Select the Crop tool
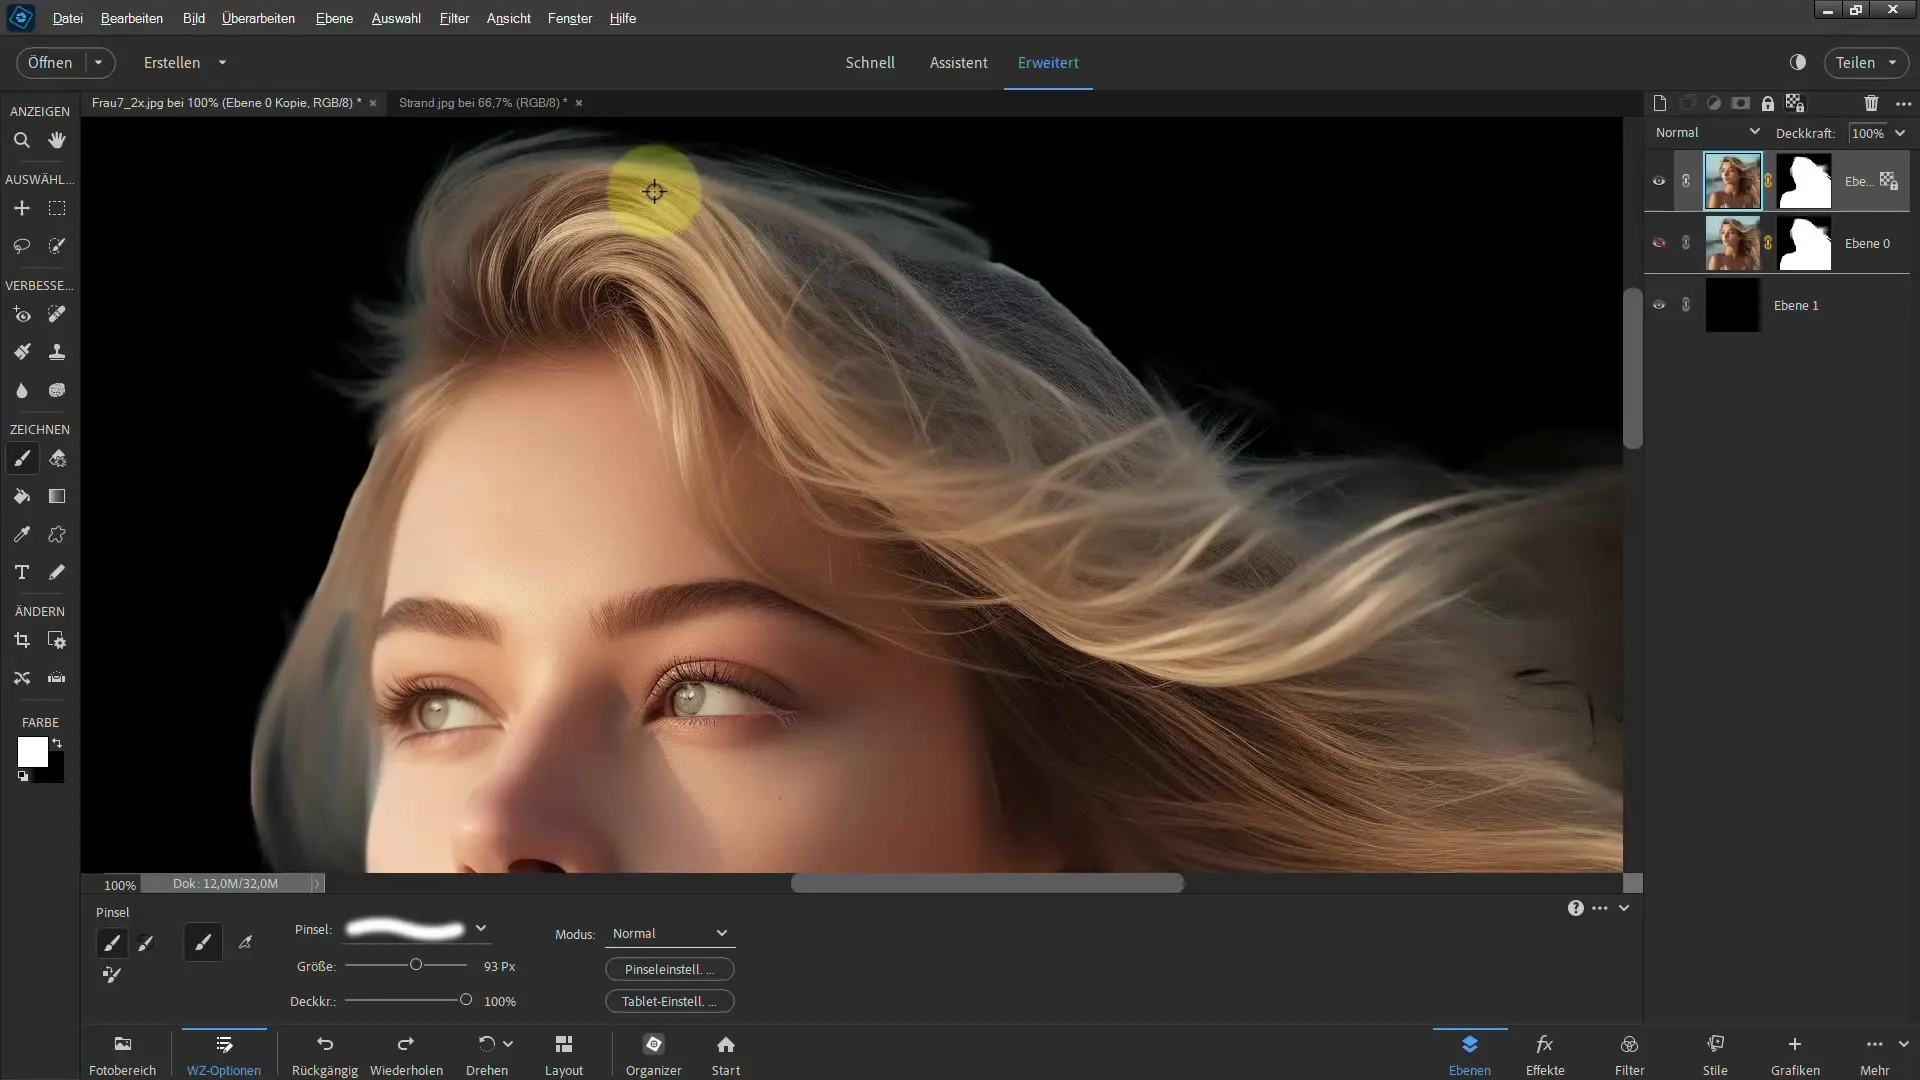Viewport: 1920px width, 1080px height. (21, 640)
